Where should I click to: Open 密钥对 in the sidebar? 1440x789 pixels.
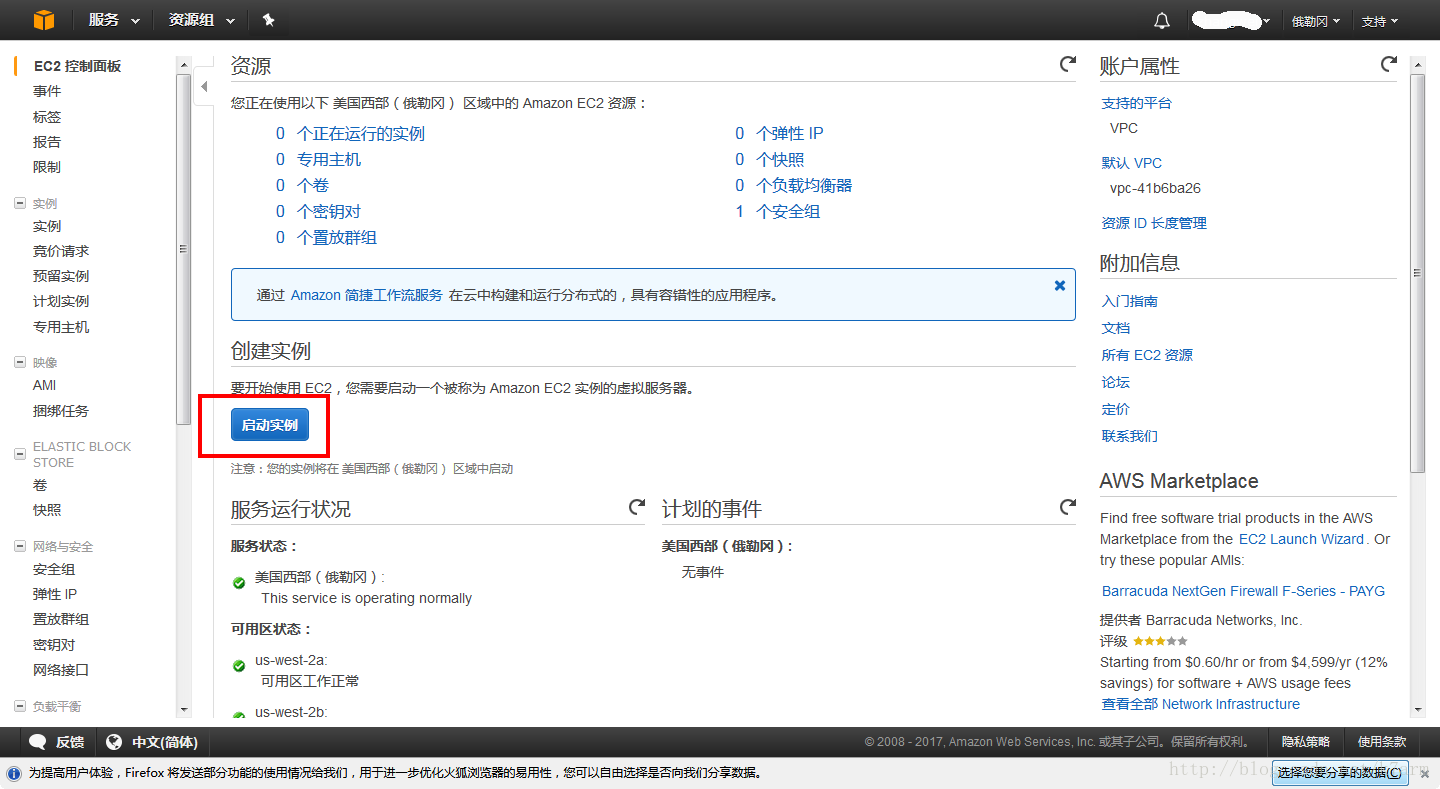point(54,645)
